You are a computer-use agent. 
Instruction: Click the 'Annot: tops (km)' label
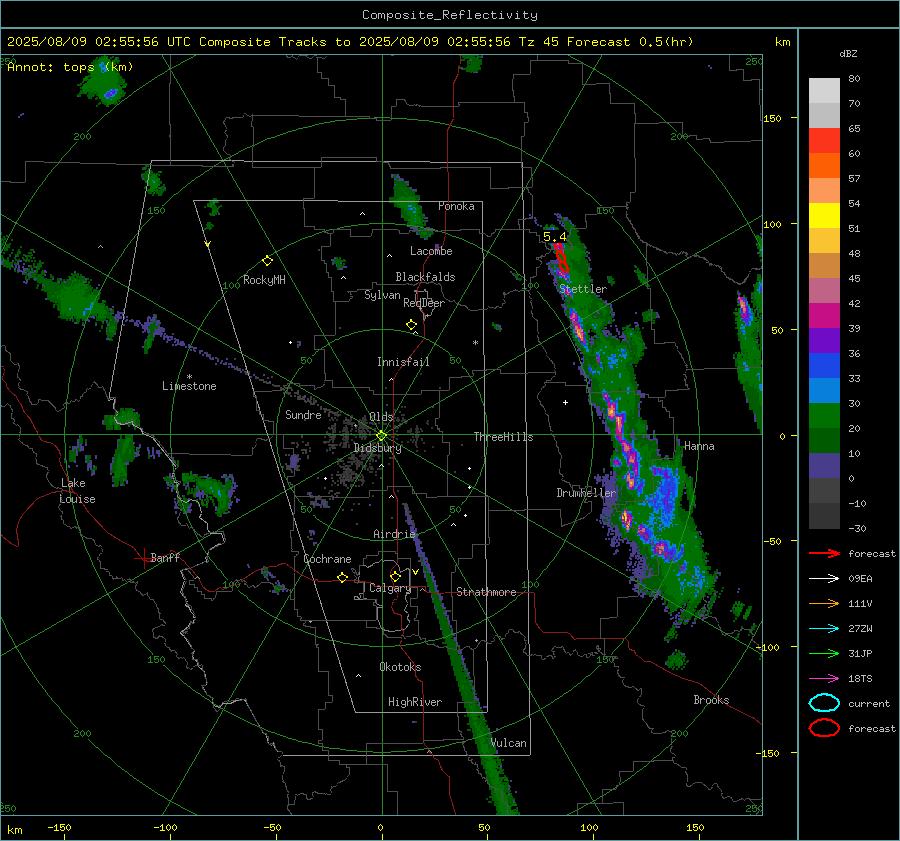tap(70, 67)
